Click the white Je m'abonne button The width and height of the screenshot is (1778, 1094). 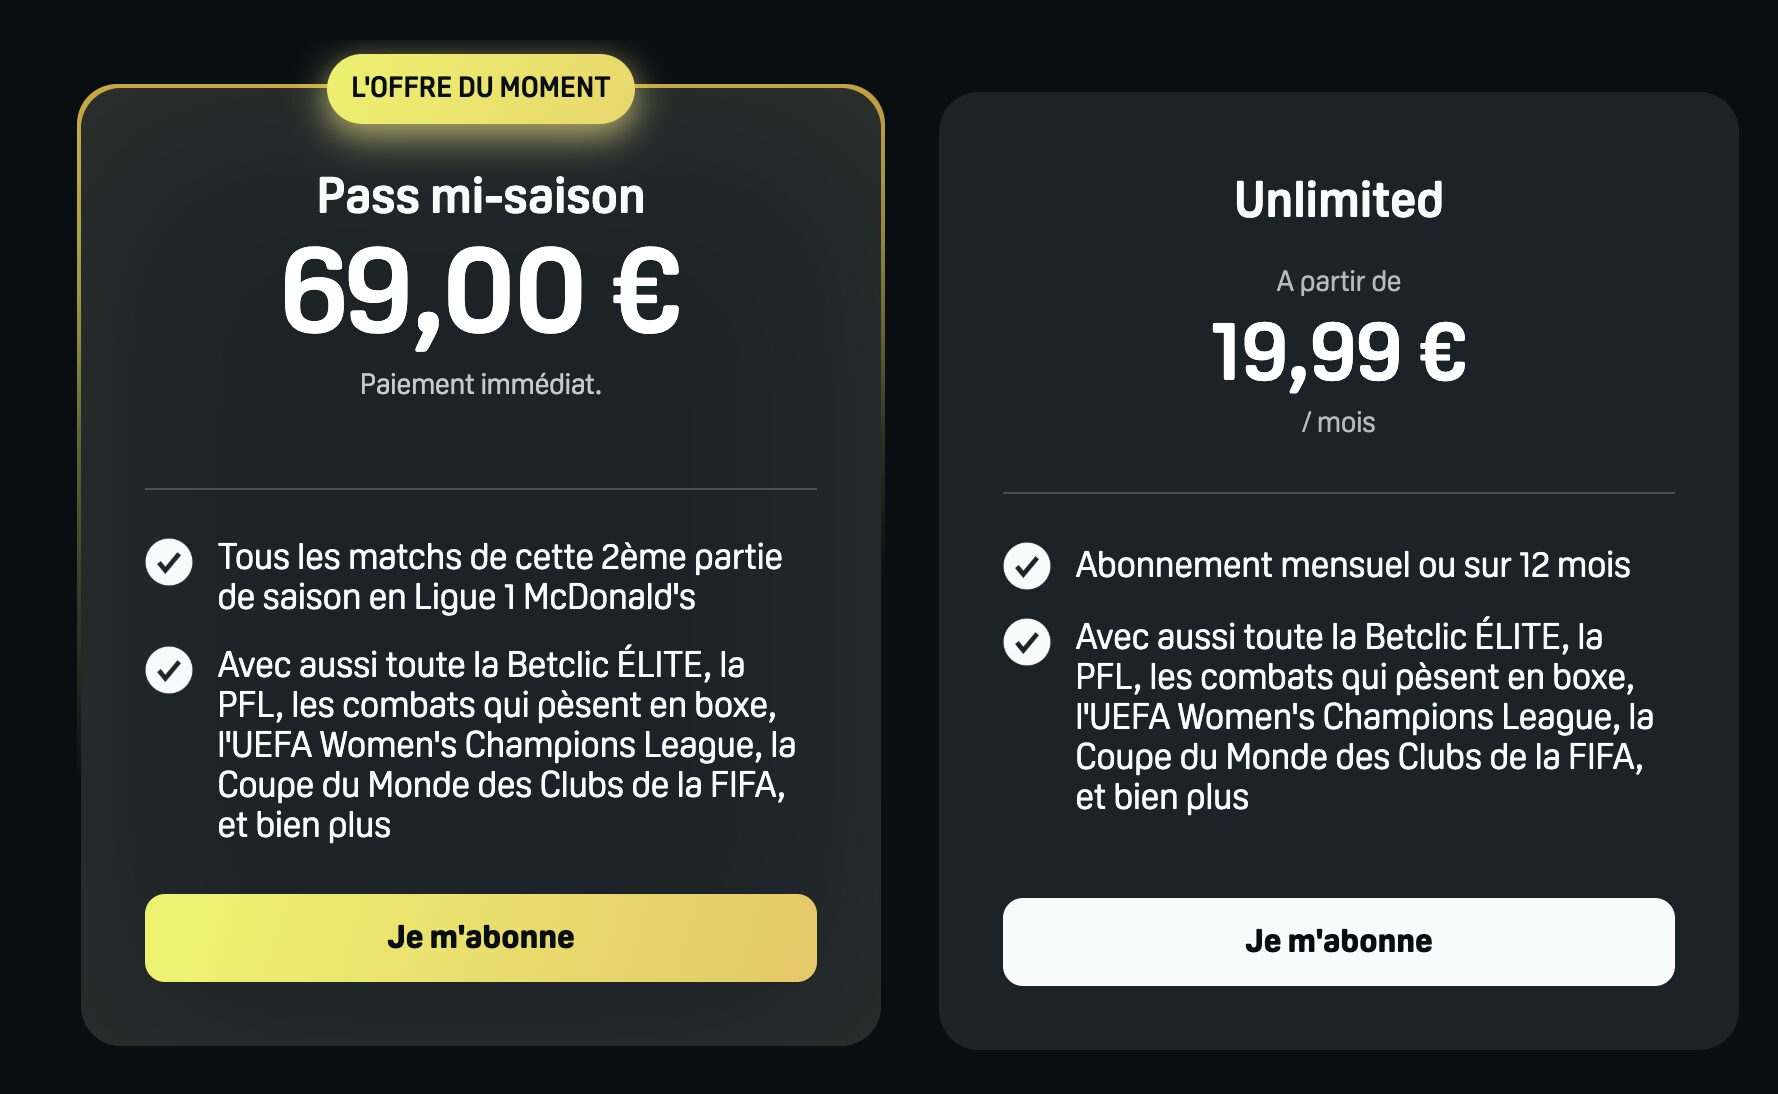point(1338,941)
